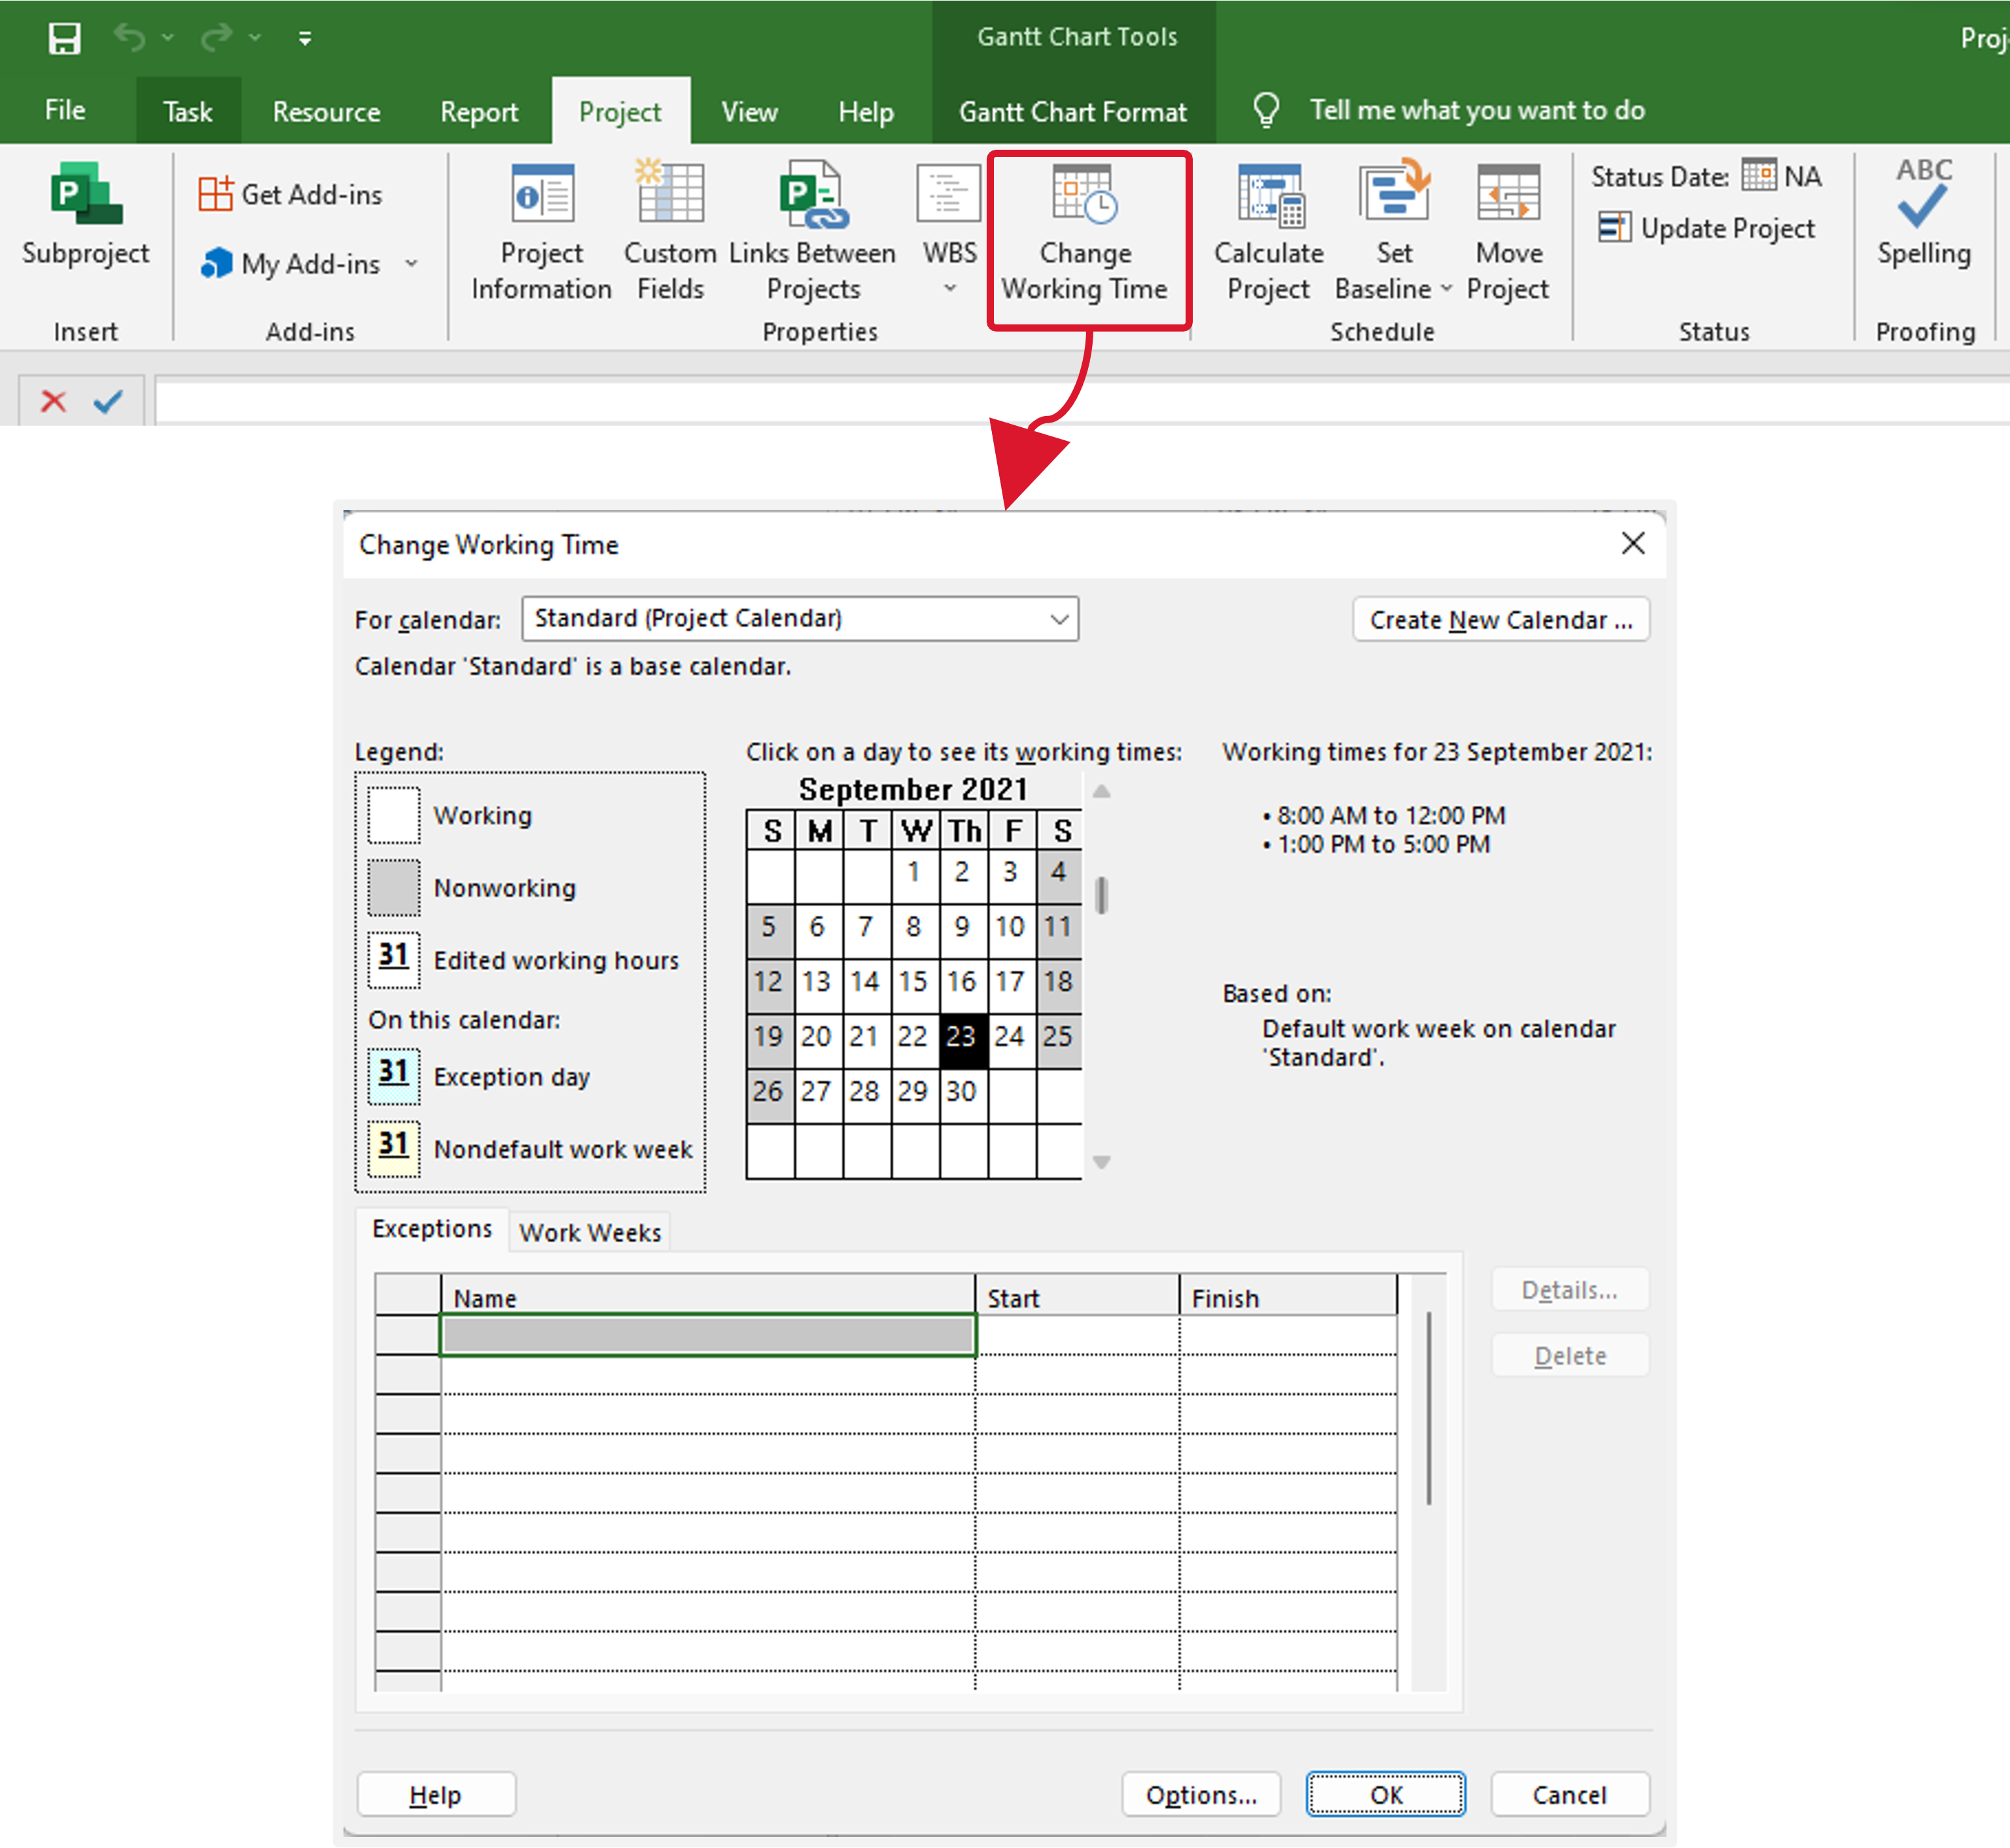Image resolution: width=2010 pixels, height=1848 pixels.
Task: Click Update Project
Action: coord(1706,228)
